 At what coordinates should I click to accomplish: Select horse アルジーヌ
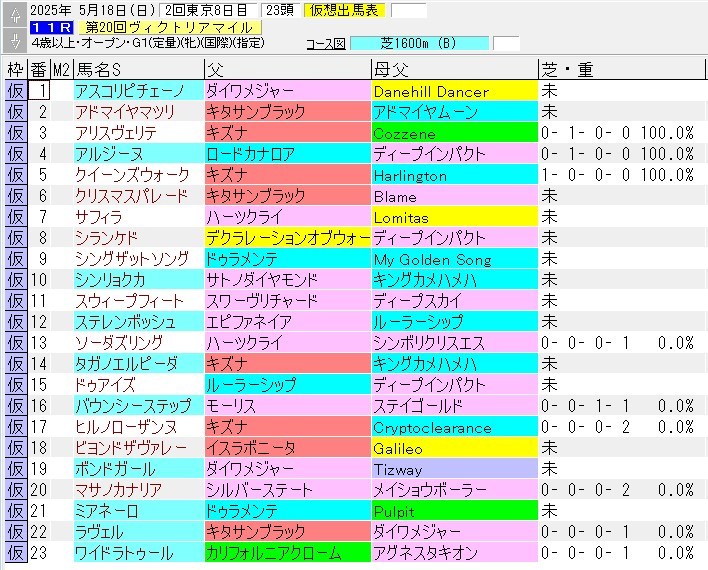coord(139,154)
